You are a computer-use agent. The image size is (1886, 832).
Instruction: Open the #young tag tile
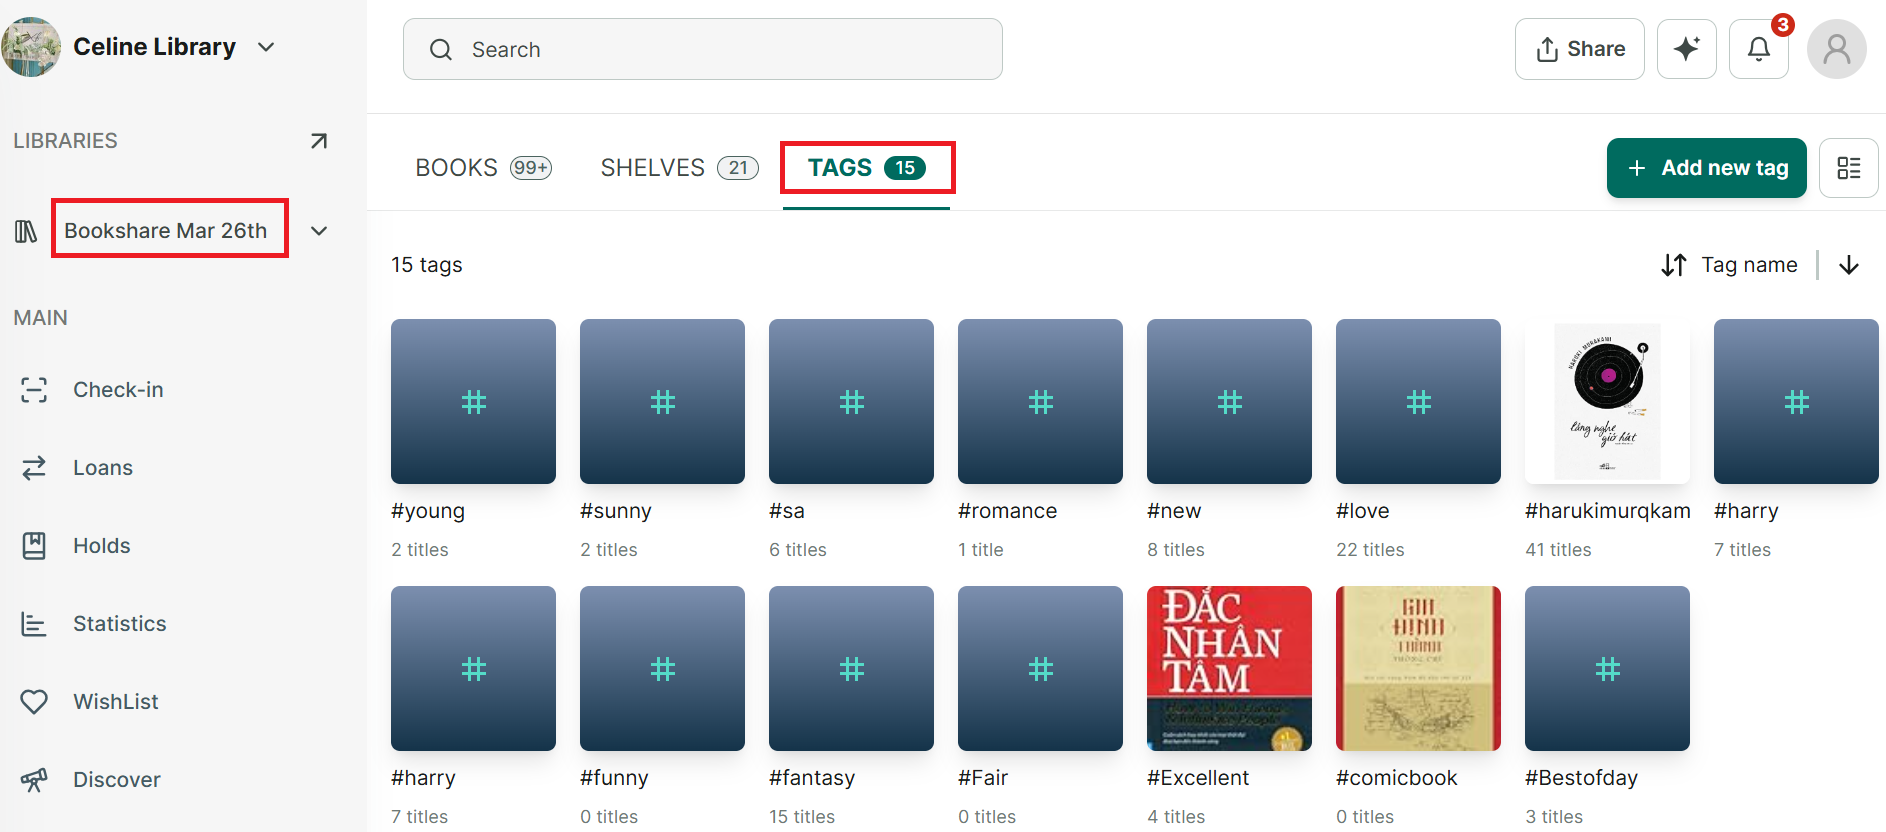[x=473, y=401]
